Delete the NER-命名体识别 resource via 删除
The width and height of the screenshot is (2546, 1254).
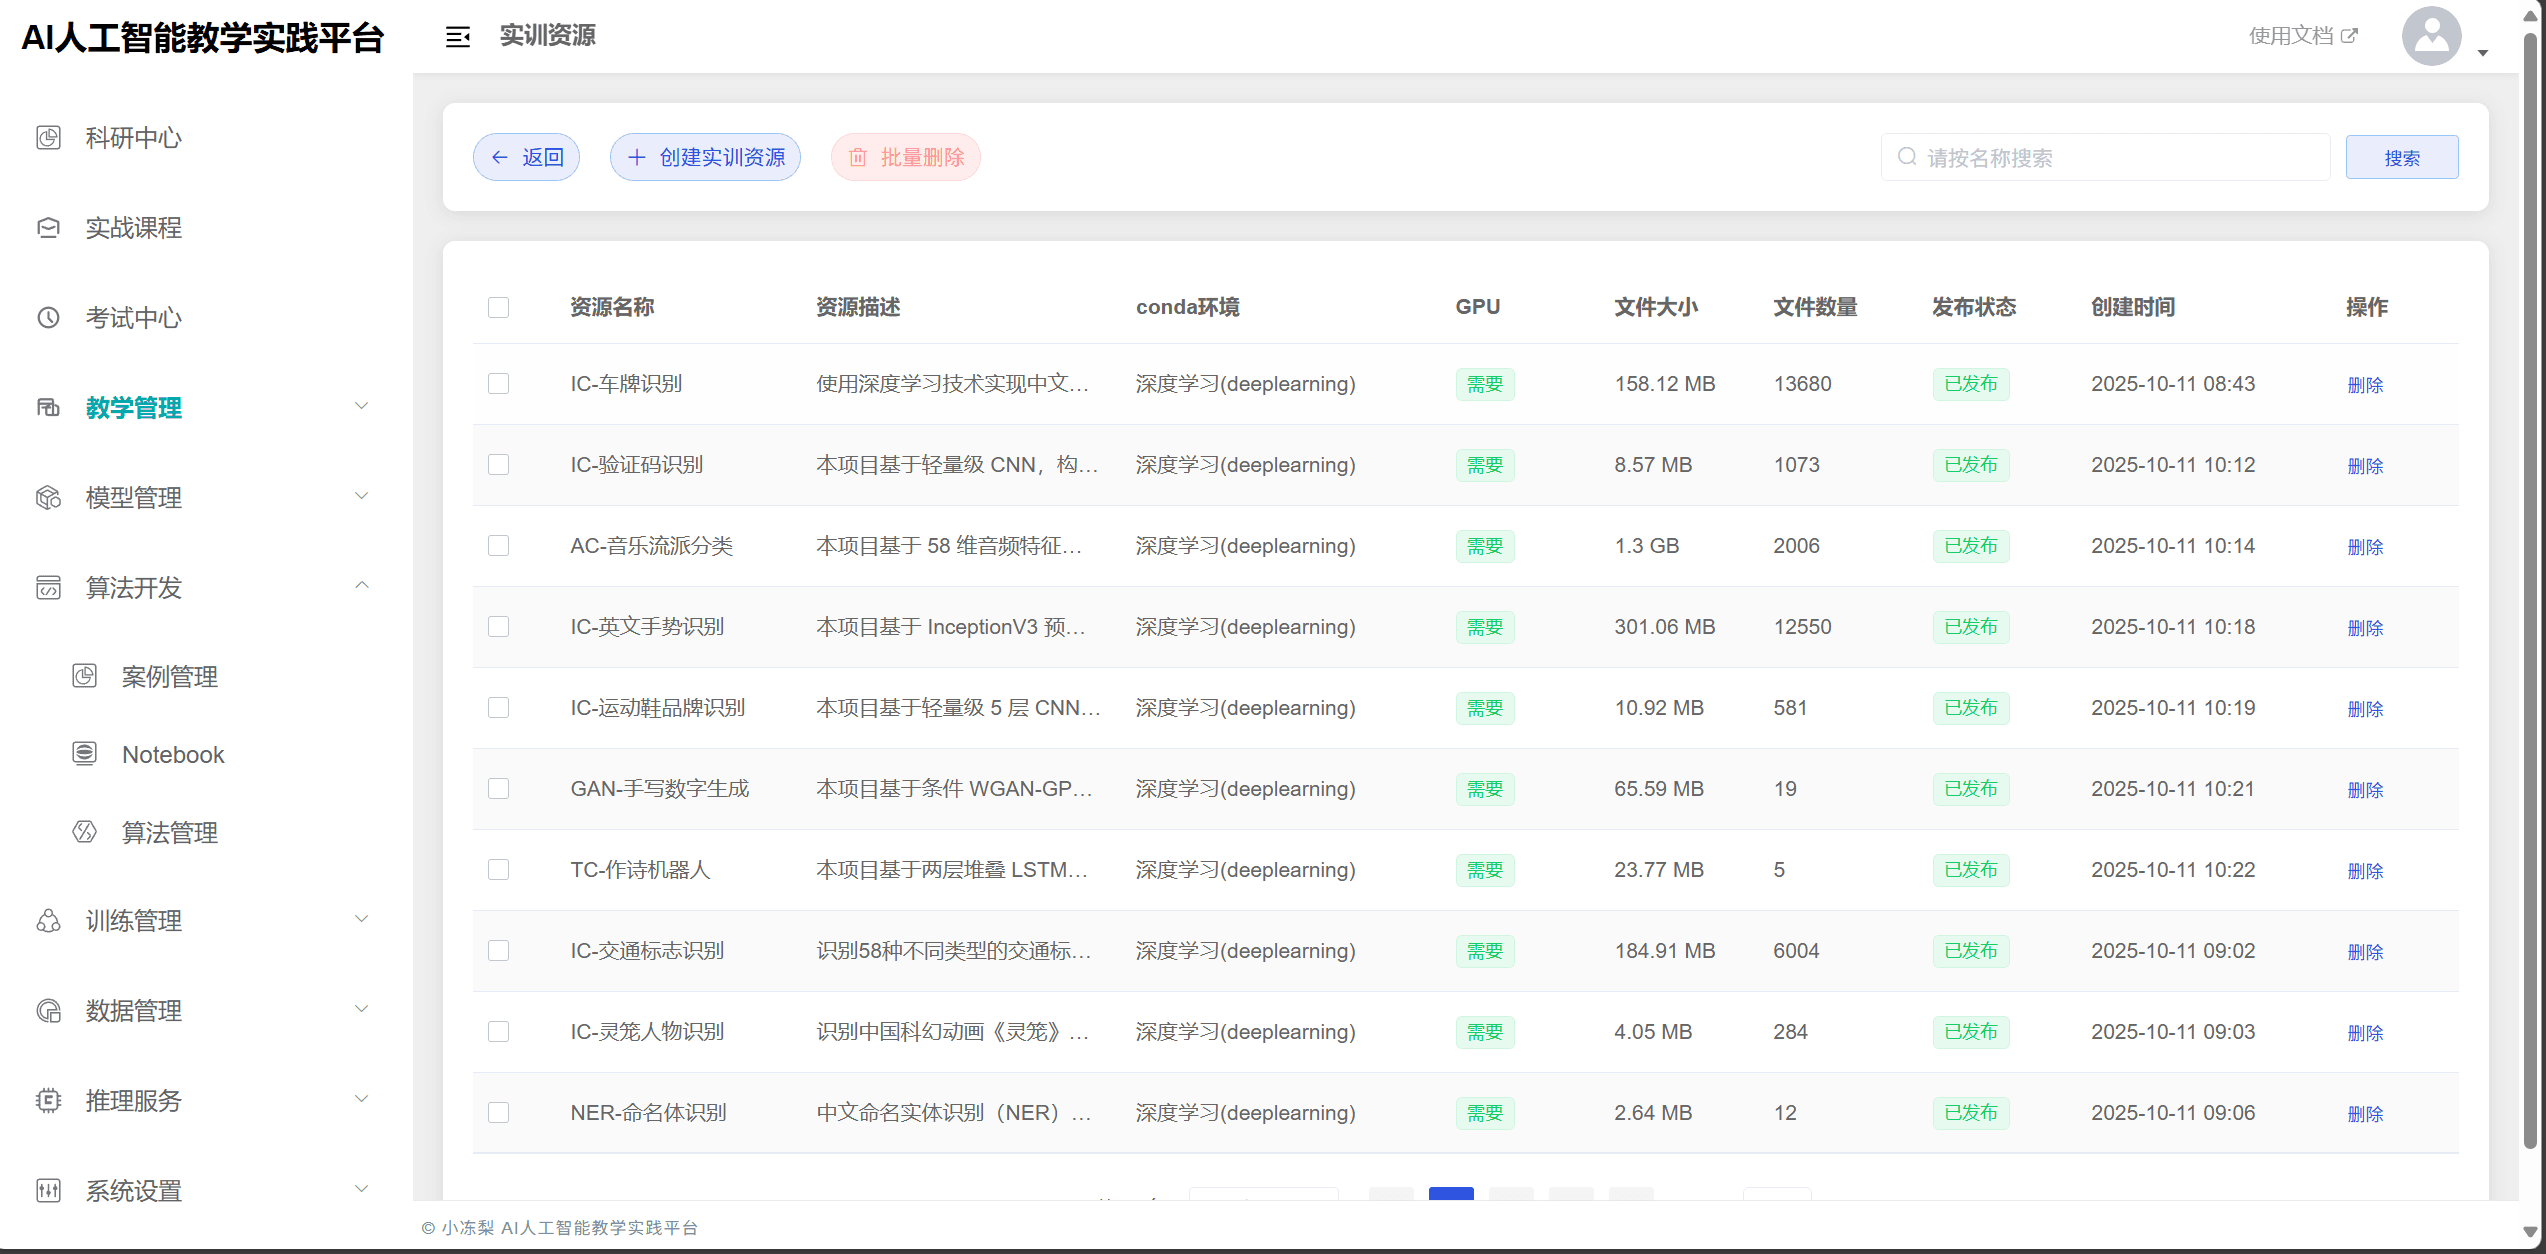tap(2365, 1114)
